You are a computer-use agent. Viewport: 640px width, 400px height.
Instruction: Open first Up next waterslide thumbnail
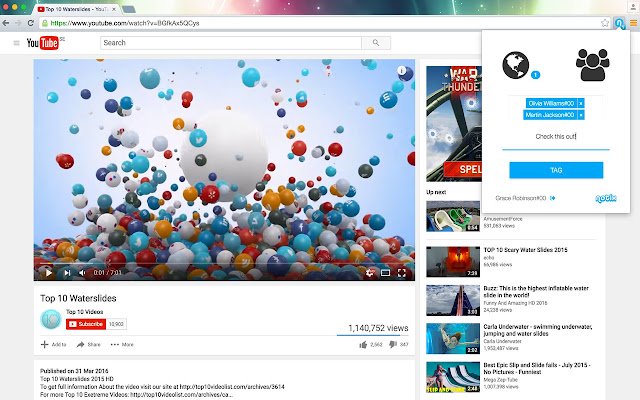point(453,216)
